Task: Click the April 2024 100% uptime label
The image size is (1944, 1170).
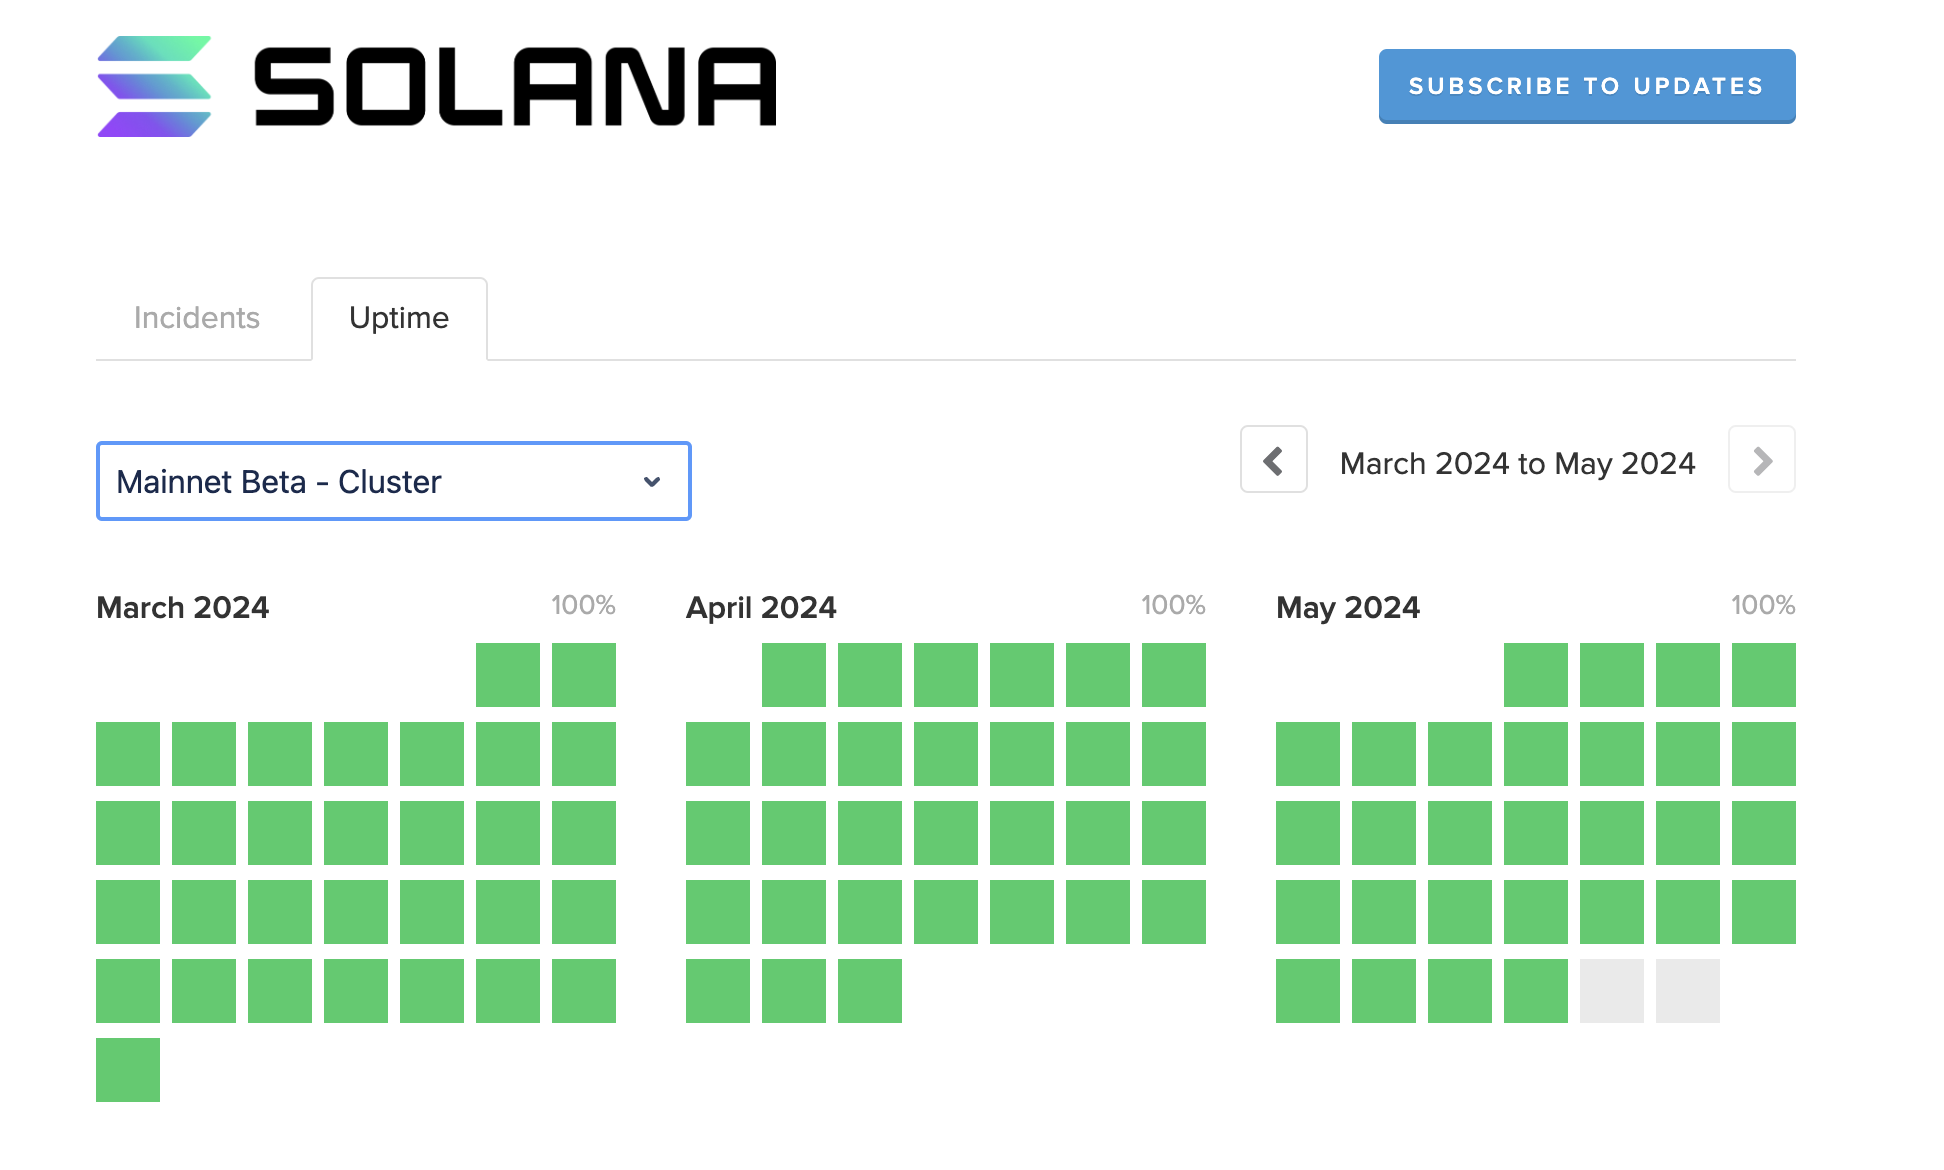Action: (1173, 605)
